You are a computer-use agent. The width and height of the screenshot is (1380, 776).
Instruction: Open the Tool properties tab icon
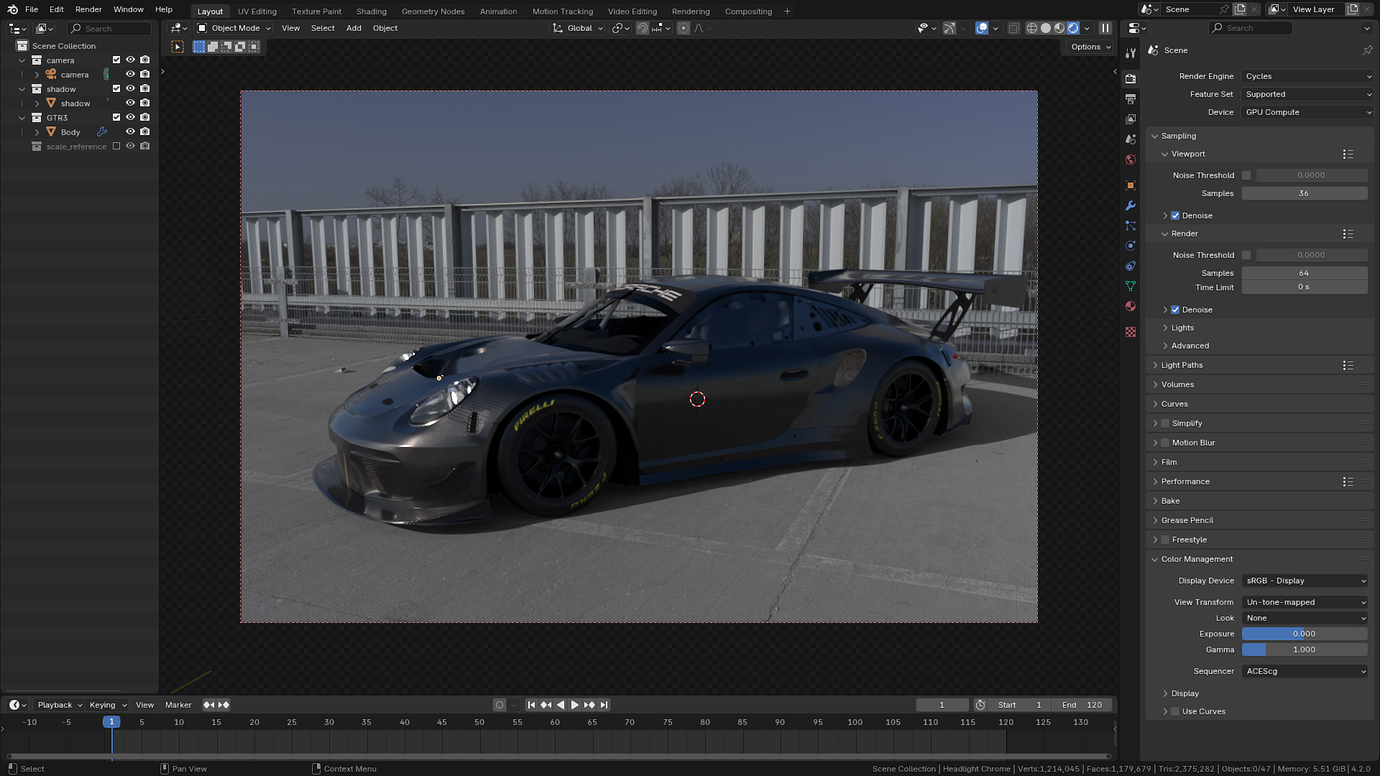[1130, 53]
